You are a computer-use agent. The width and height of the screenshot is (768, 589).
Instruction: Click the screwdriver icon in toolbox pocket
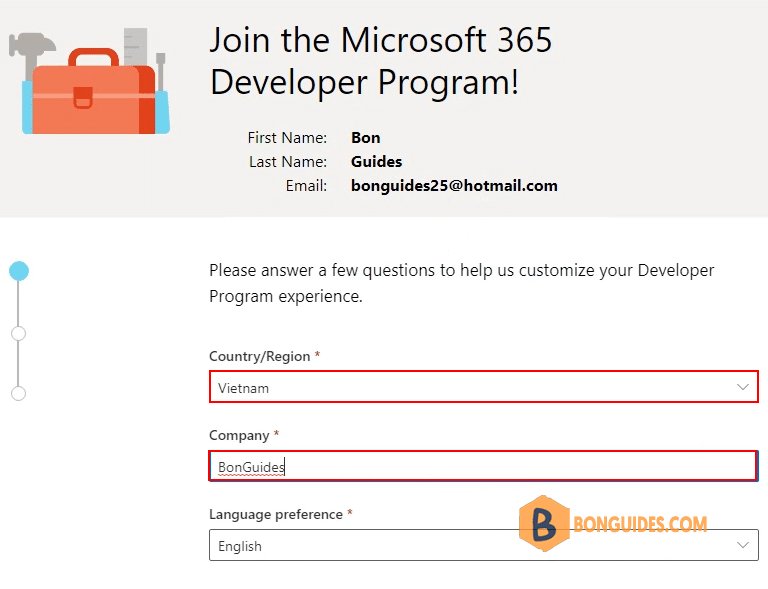tap(161, 72)
